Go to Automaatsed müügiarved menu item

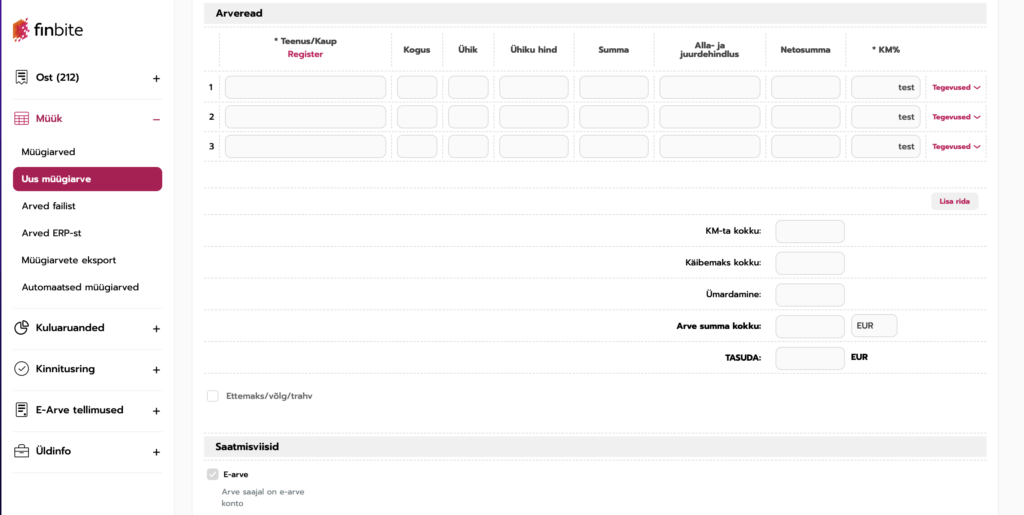80,287
